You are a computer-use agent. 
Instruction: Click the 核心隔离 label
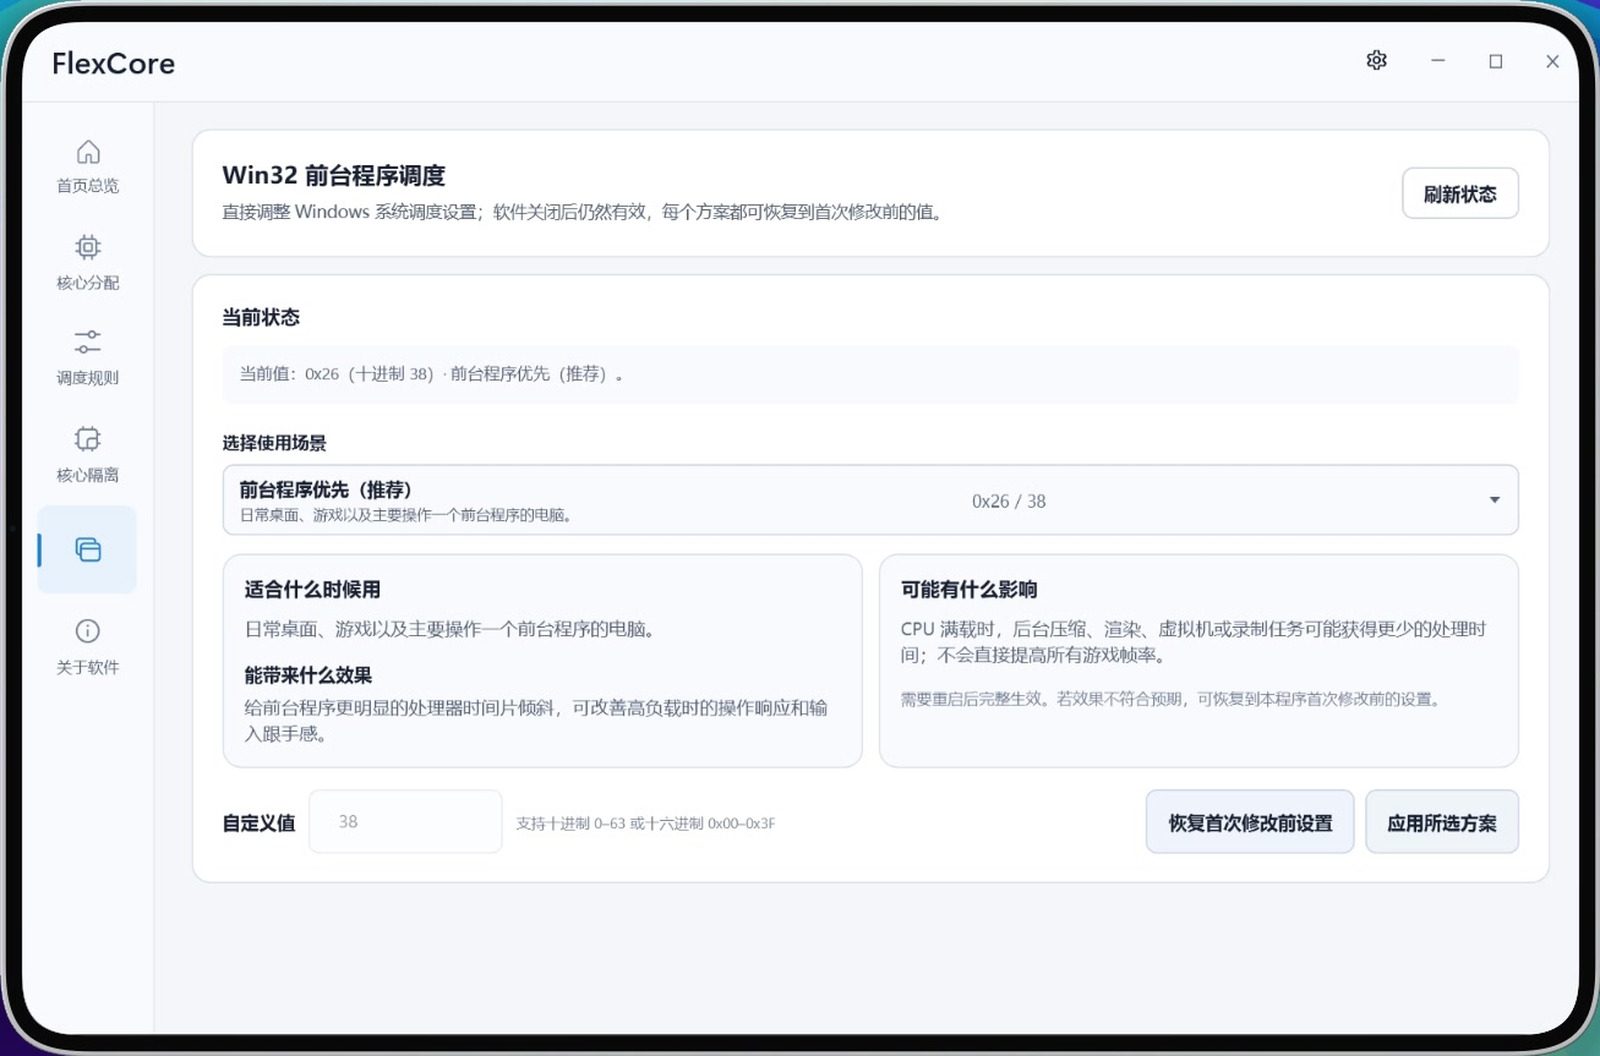click(88, 475)
